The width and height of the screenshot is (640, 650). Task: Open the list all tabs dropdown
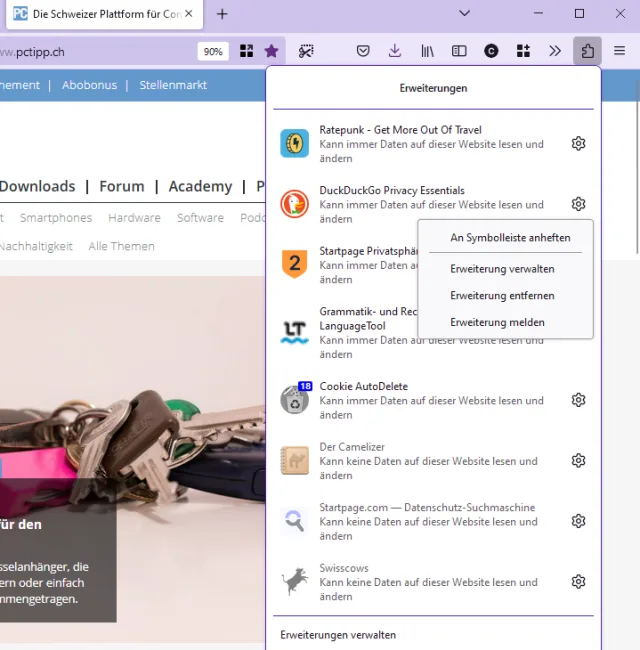[x=464, y=14]
